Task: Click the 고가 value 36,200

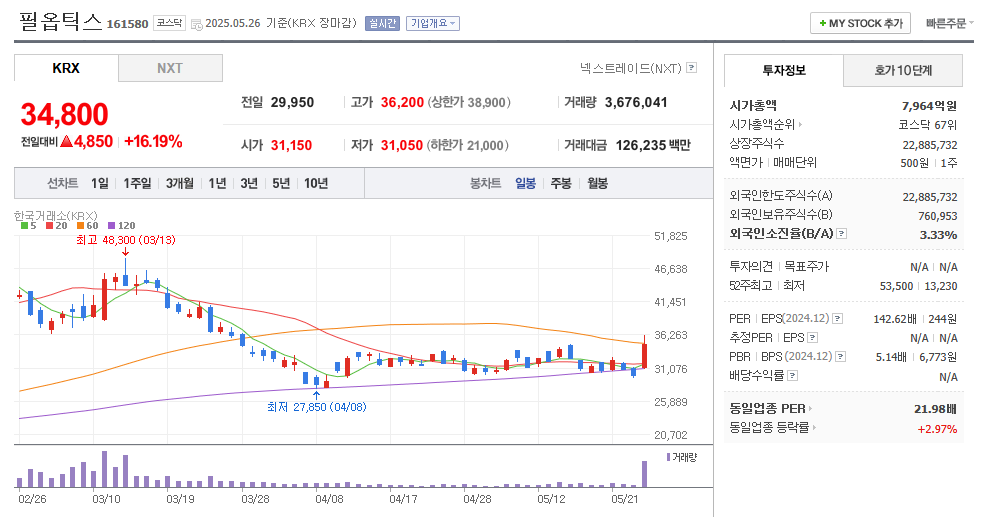Action: (402, 103)
